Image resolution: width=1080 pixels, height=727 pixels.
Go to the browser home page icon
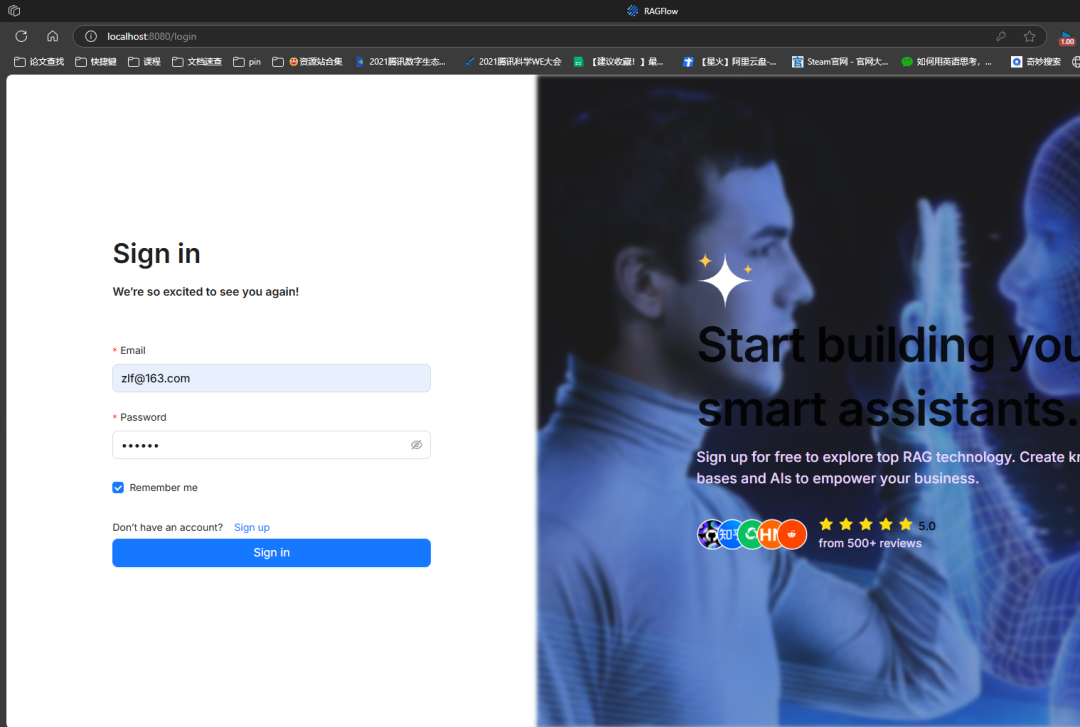click(x=52, y=36)
